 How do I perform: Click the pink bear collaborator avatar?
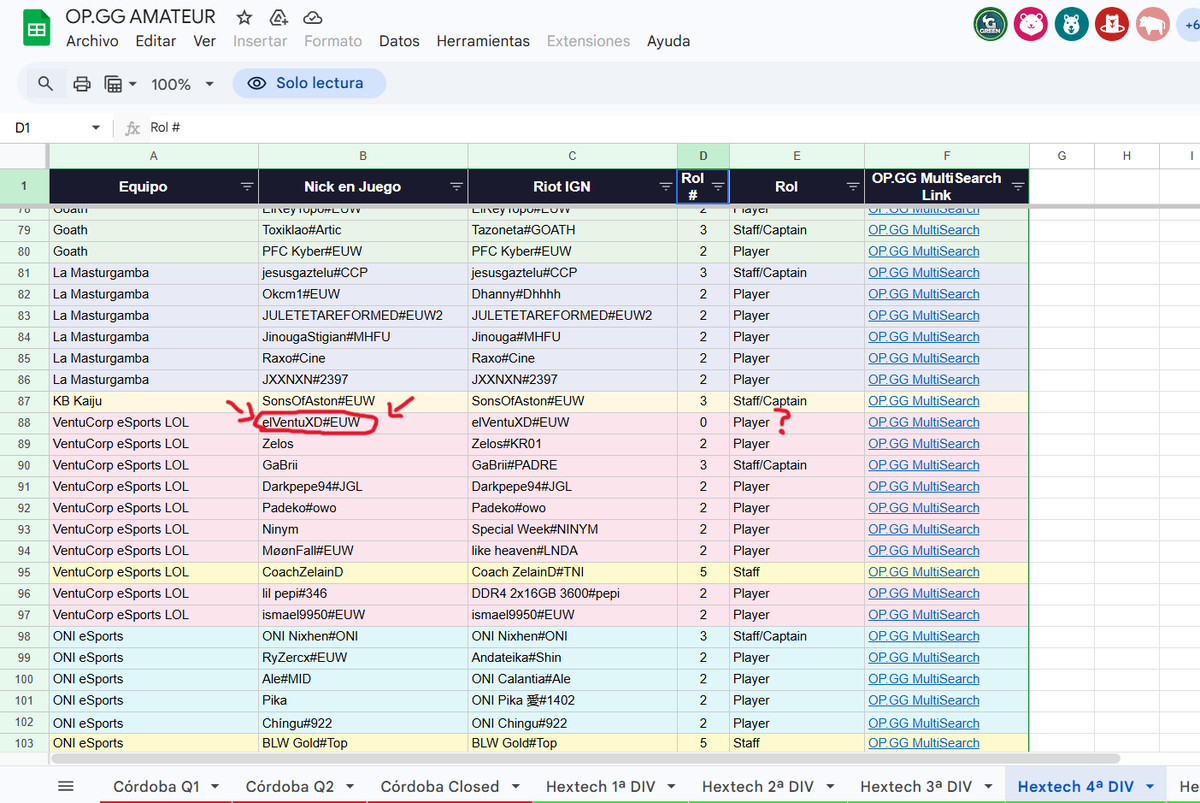pos(1030,24)
